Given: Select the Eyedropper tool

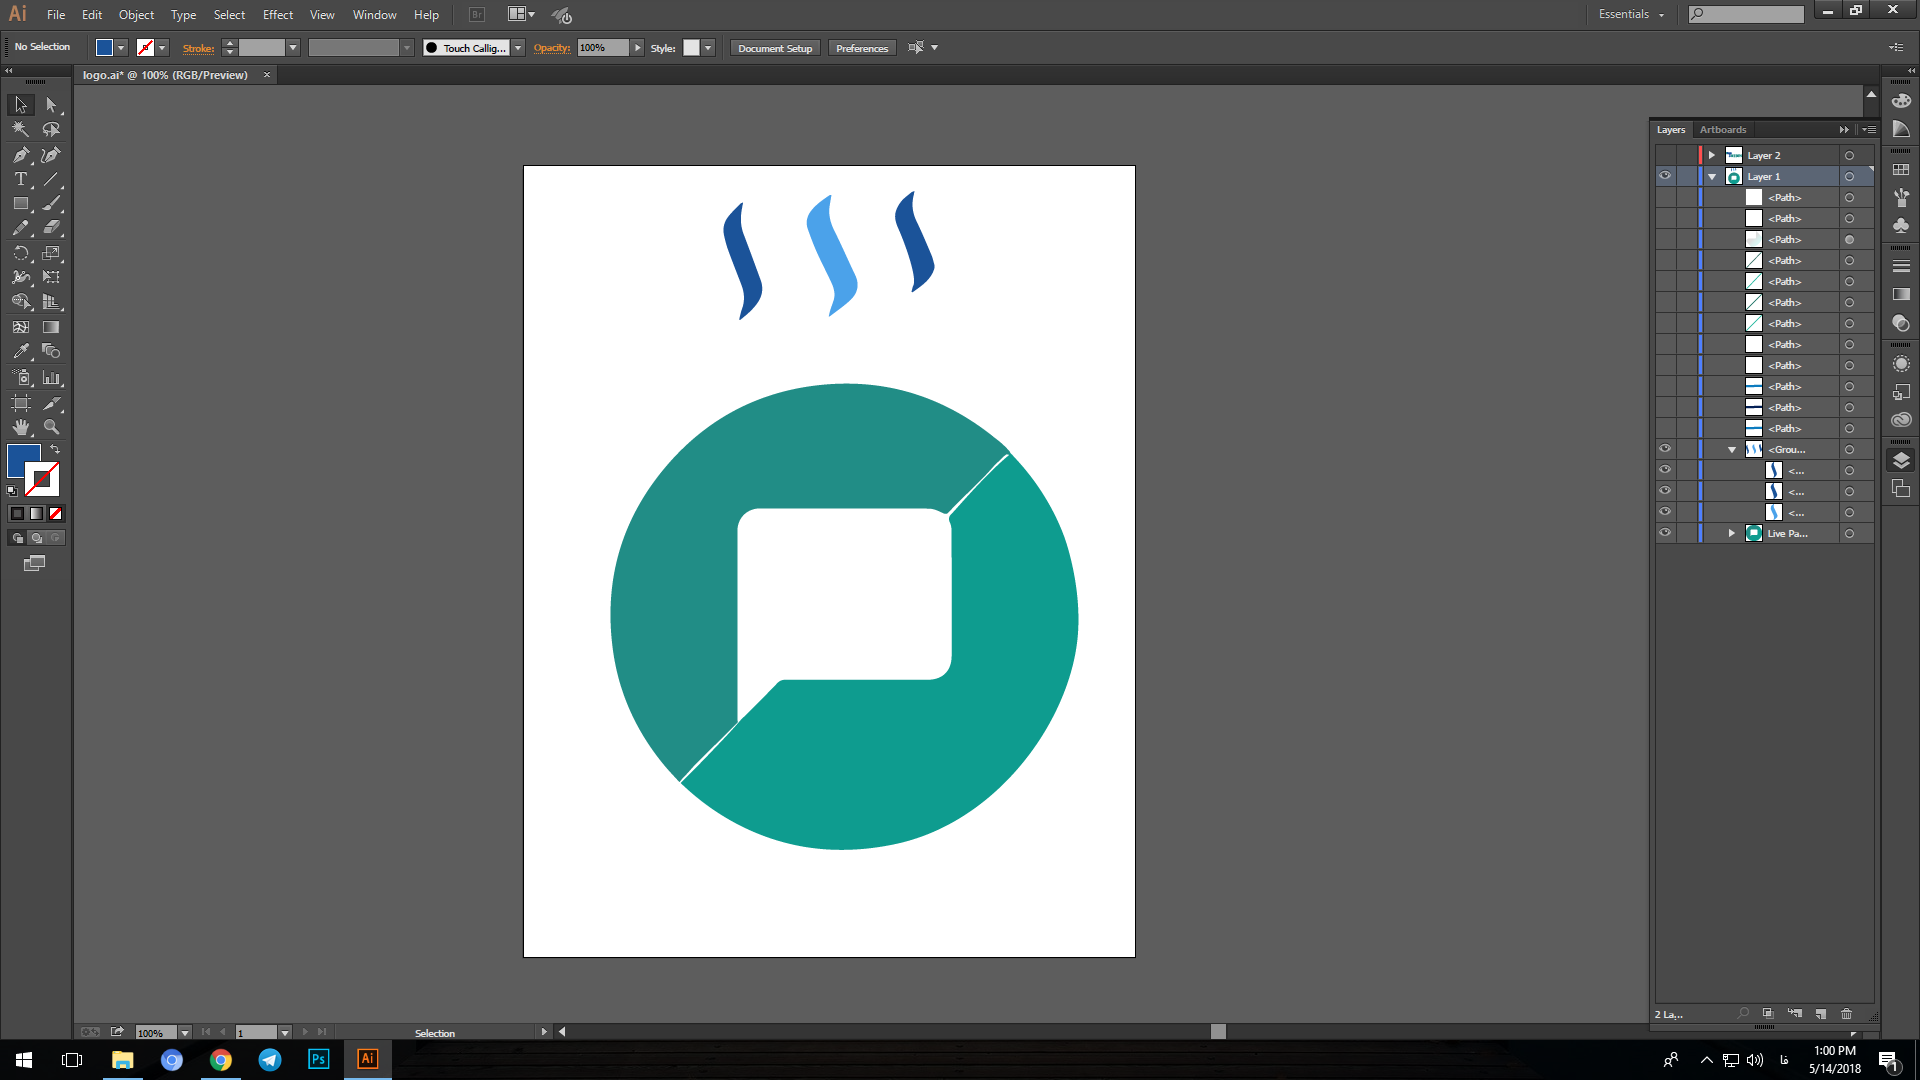Looking at the screenshot, I should [x=20, y=351].
